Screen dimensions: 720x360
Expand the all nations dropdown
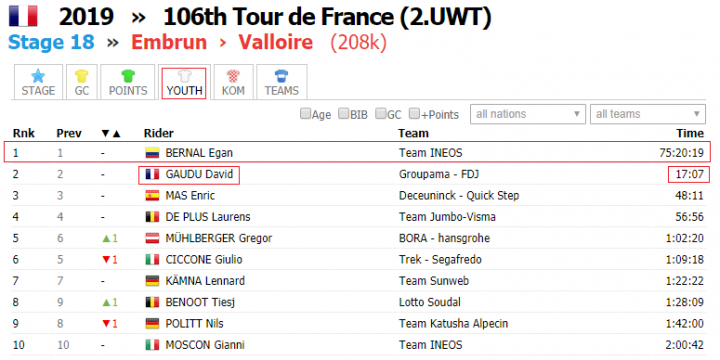(x=528, y=114)
